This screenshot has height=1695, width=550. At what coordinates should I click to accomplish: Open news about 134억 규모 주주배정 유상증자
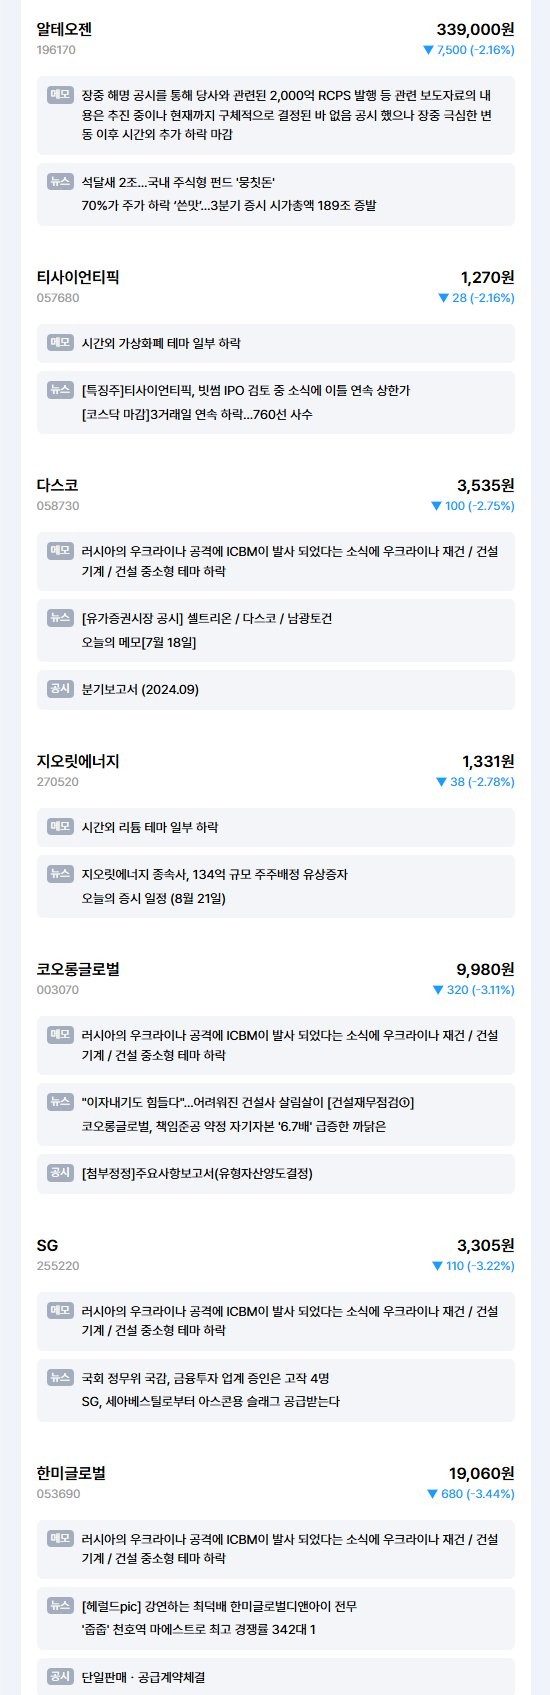(x=215, y=874)
